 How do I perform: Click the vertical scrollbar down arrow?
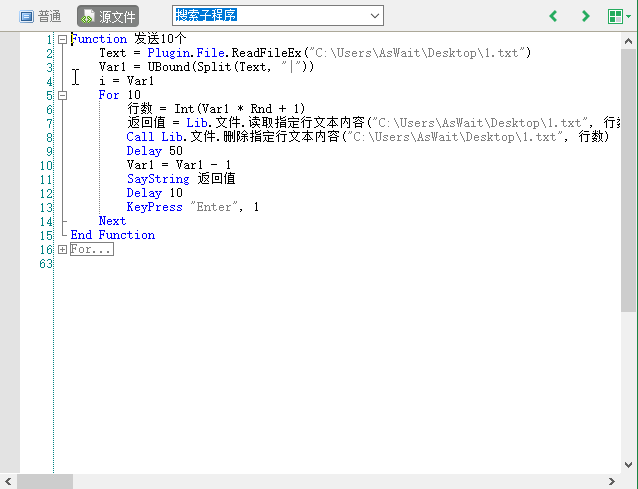point(629,465)
